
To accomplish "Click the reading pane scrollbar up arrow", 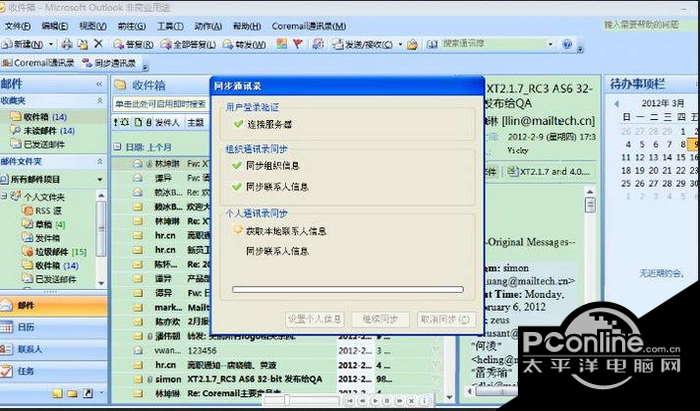I will coord(590,192).
